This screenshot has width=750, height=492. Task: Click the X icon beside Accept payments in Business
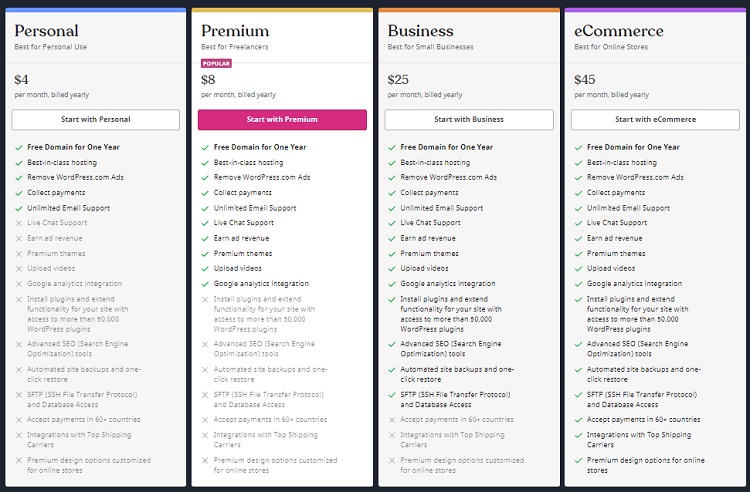(x=392, y=420)
